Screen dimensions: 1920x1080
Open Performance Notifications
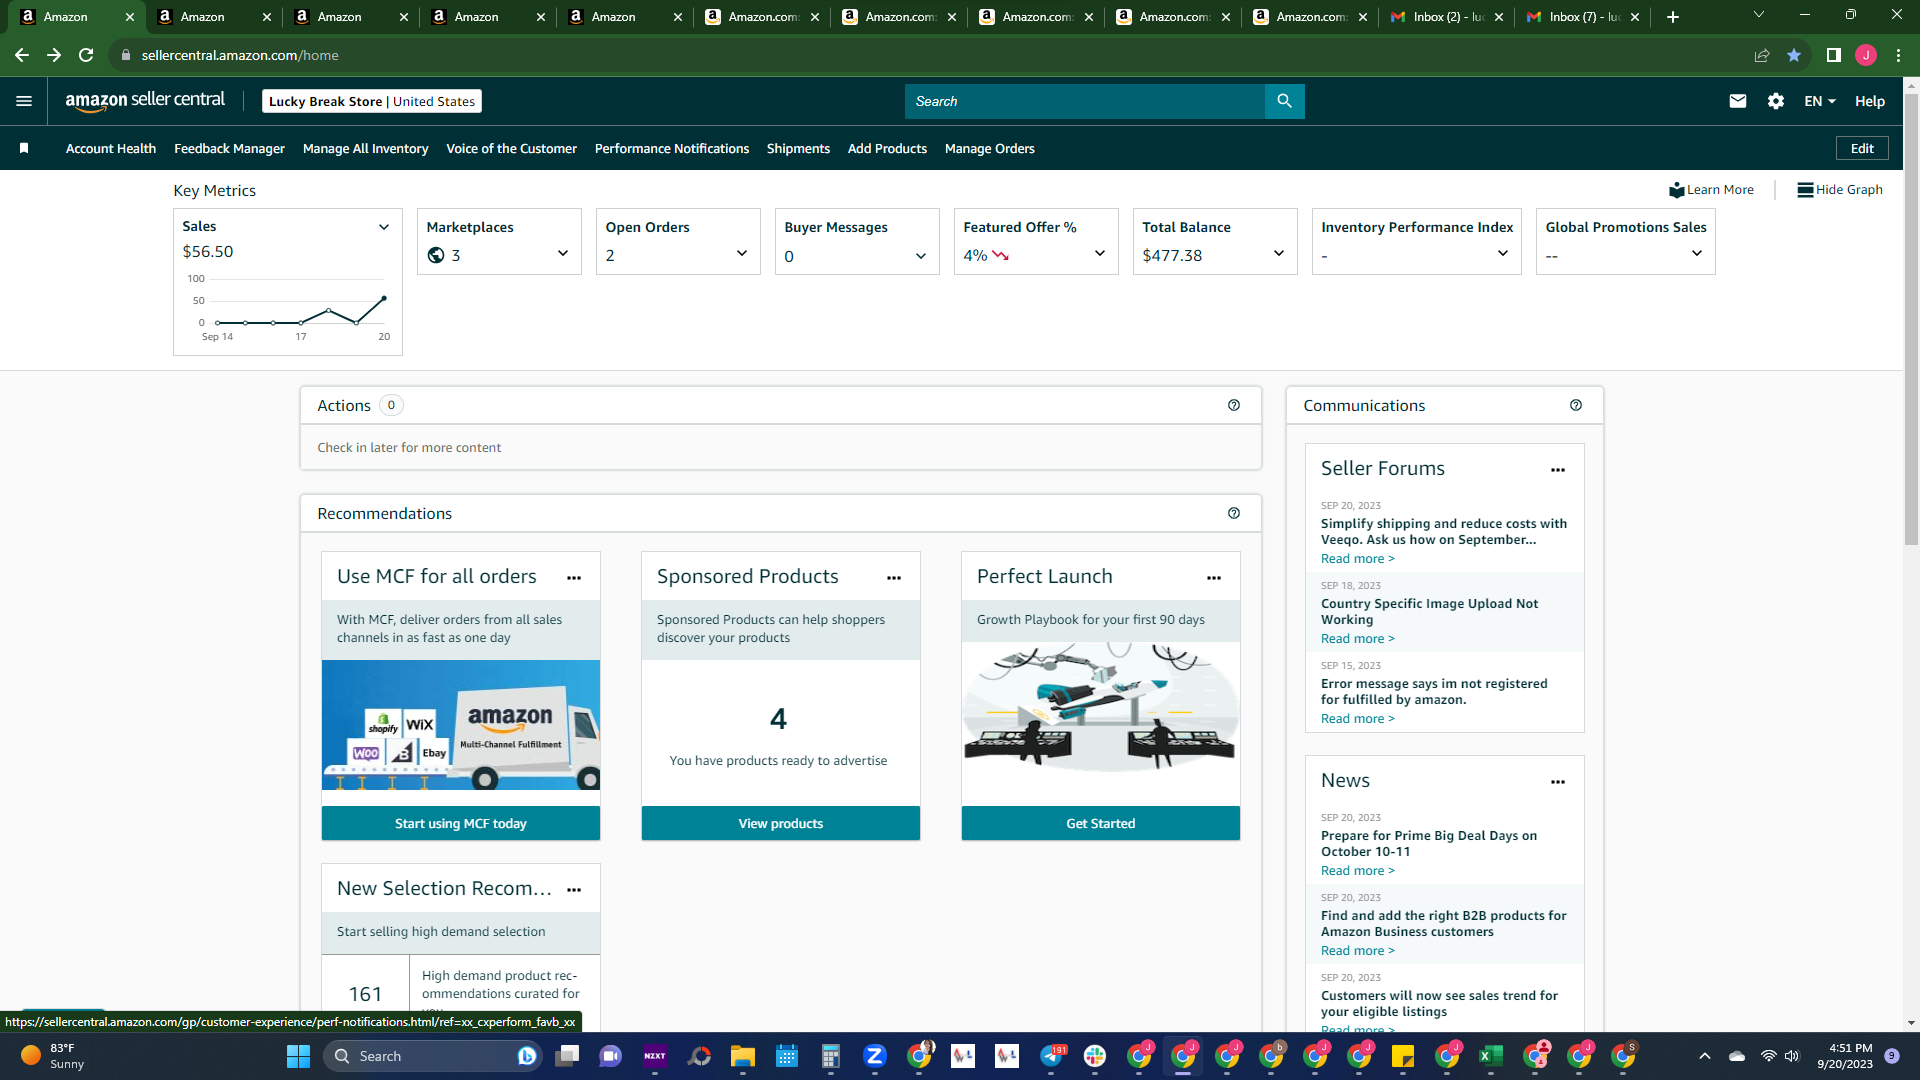[x=672, y=148]
